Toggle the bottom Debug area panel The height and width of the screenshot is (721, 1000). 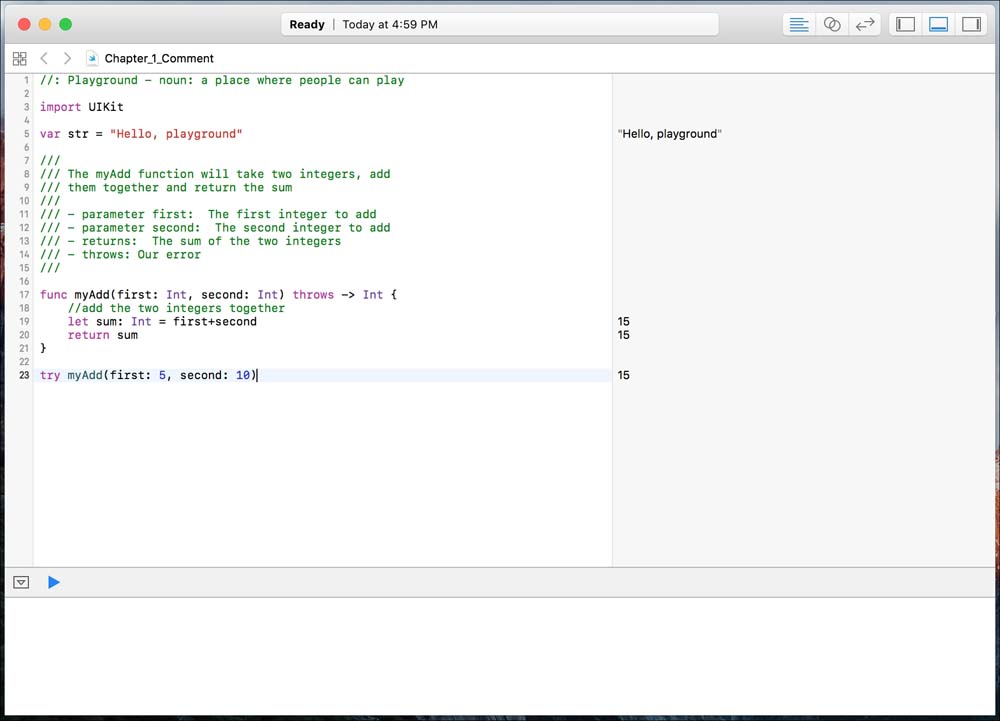(x=938, y=25)
